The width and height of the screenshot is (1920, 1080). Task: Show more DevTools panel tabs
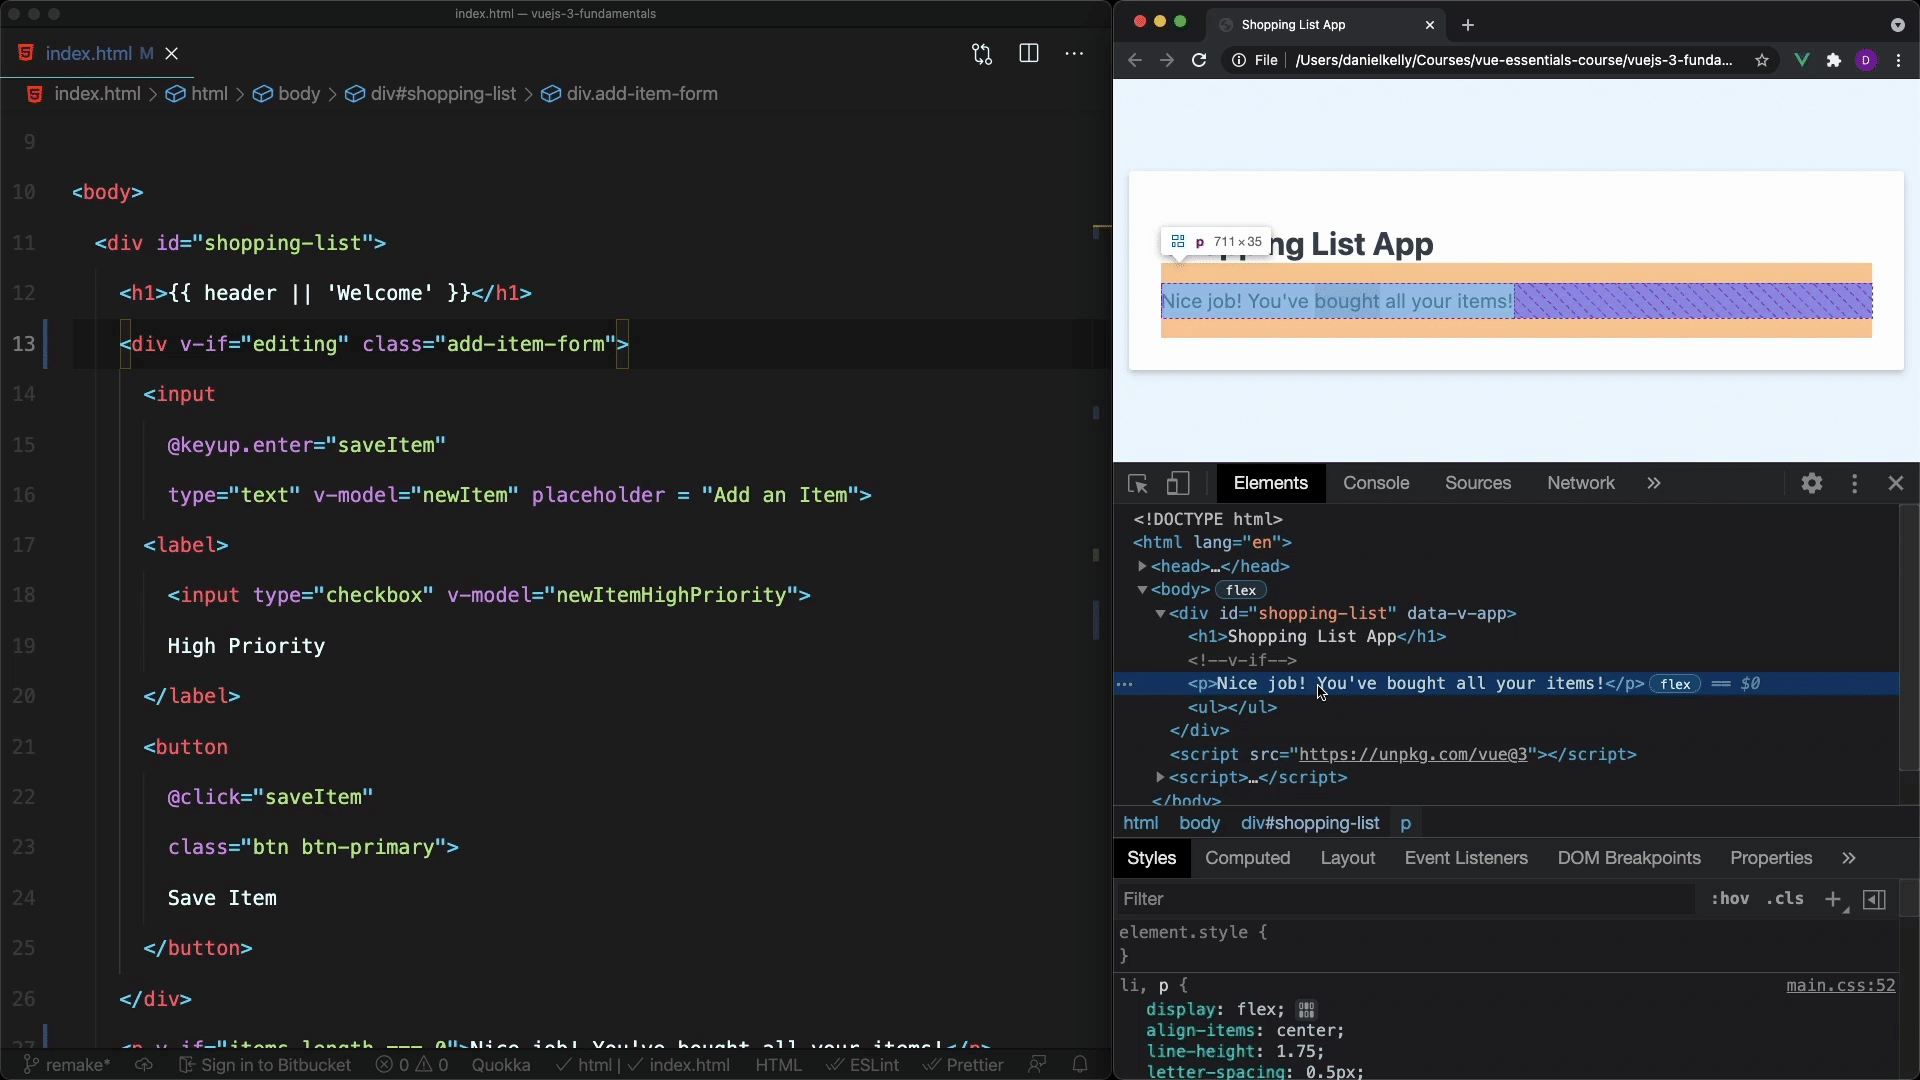(1654, 483)
